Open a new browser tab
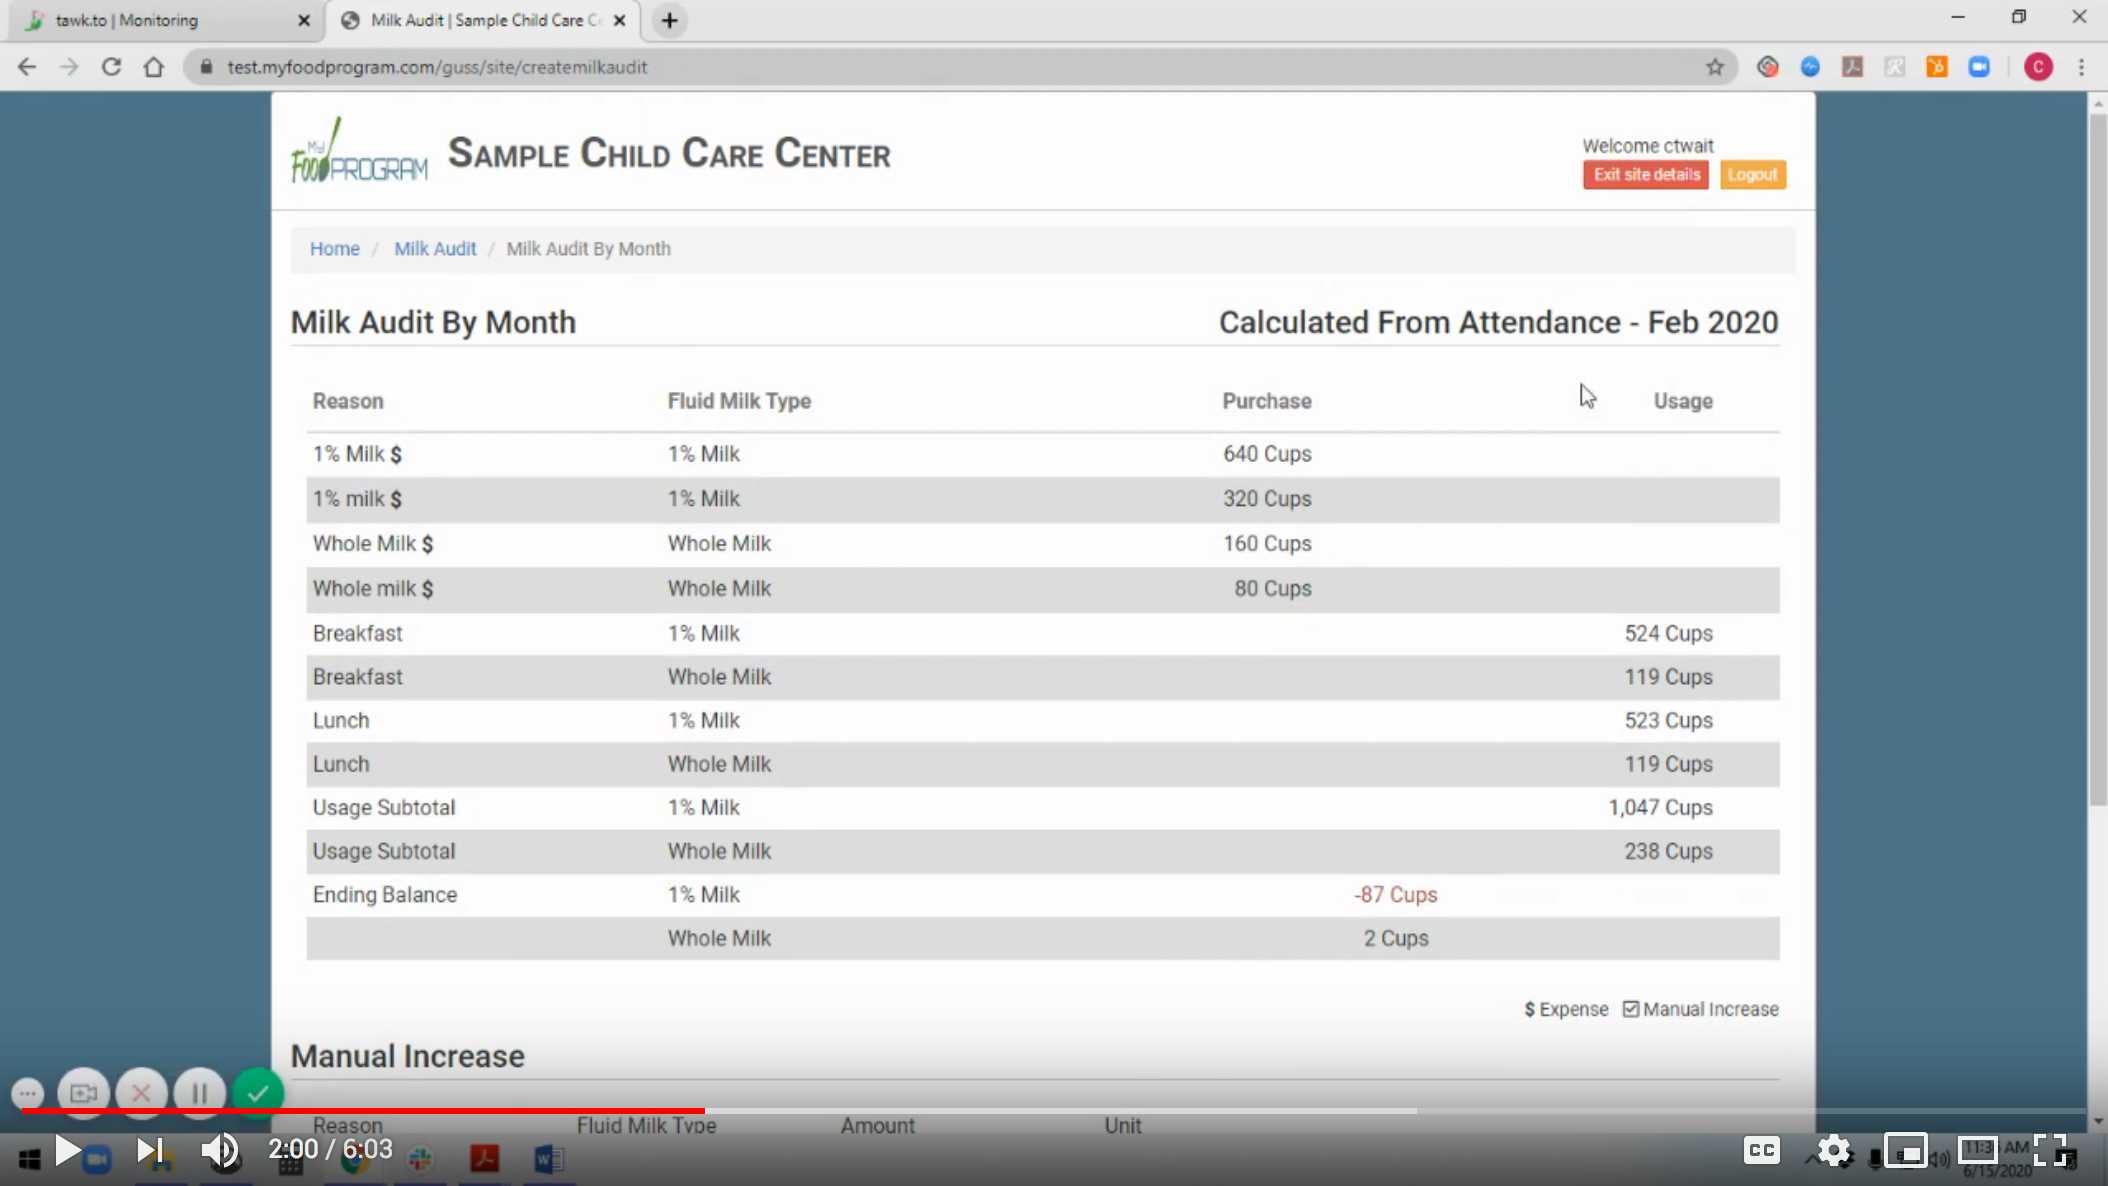 669,20
